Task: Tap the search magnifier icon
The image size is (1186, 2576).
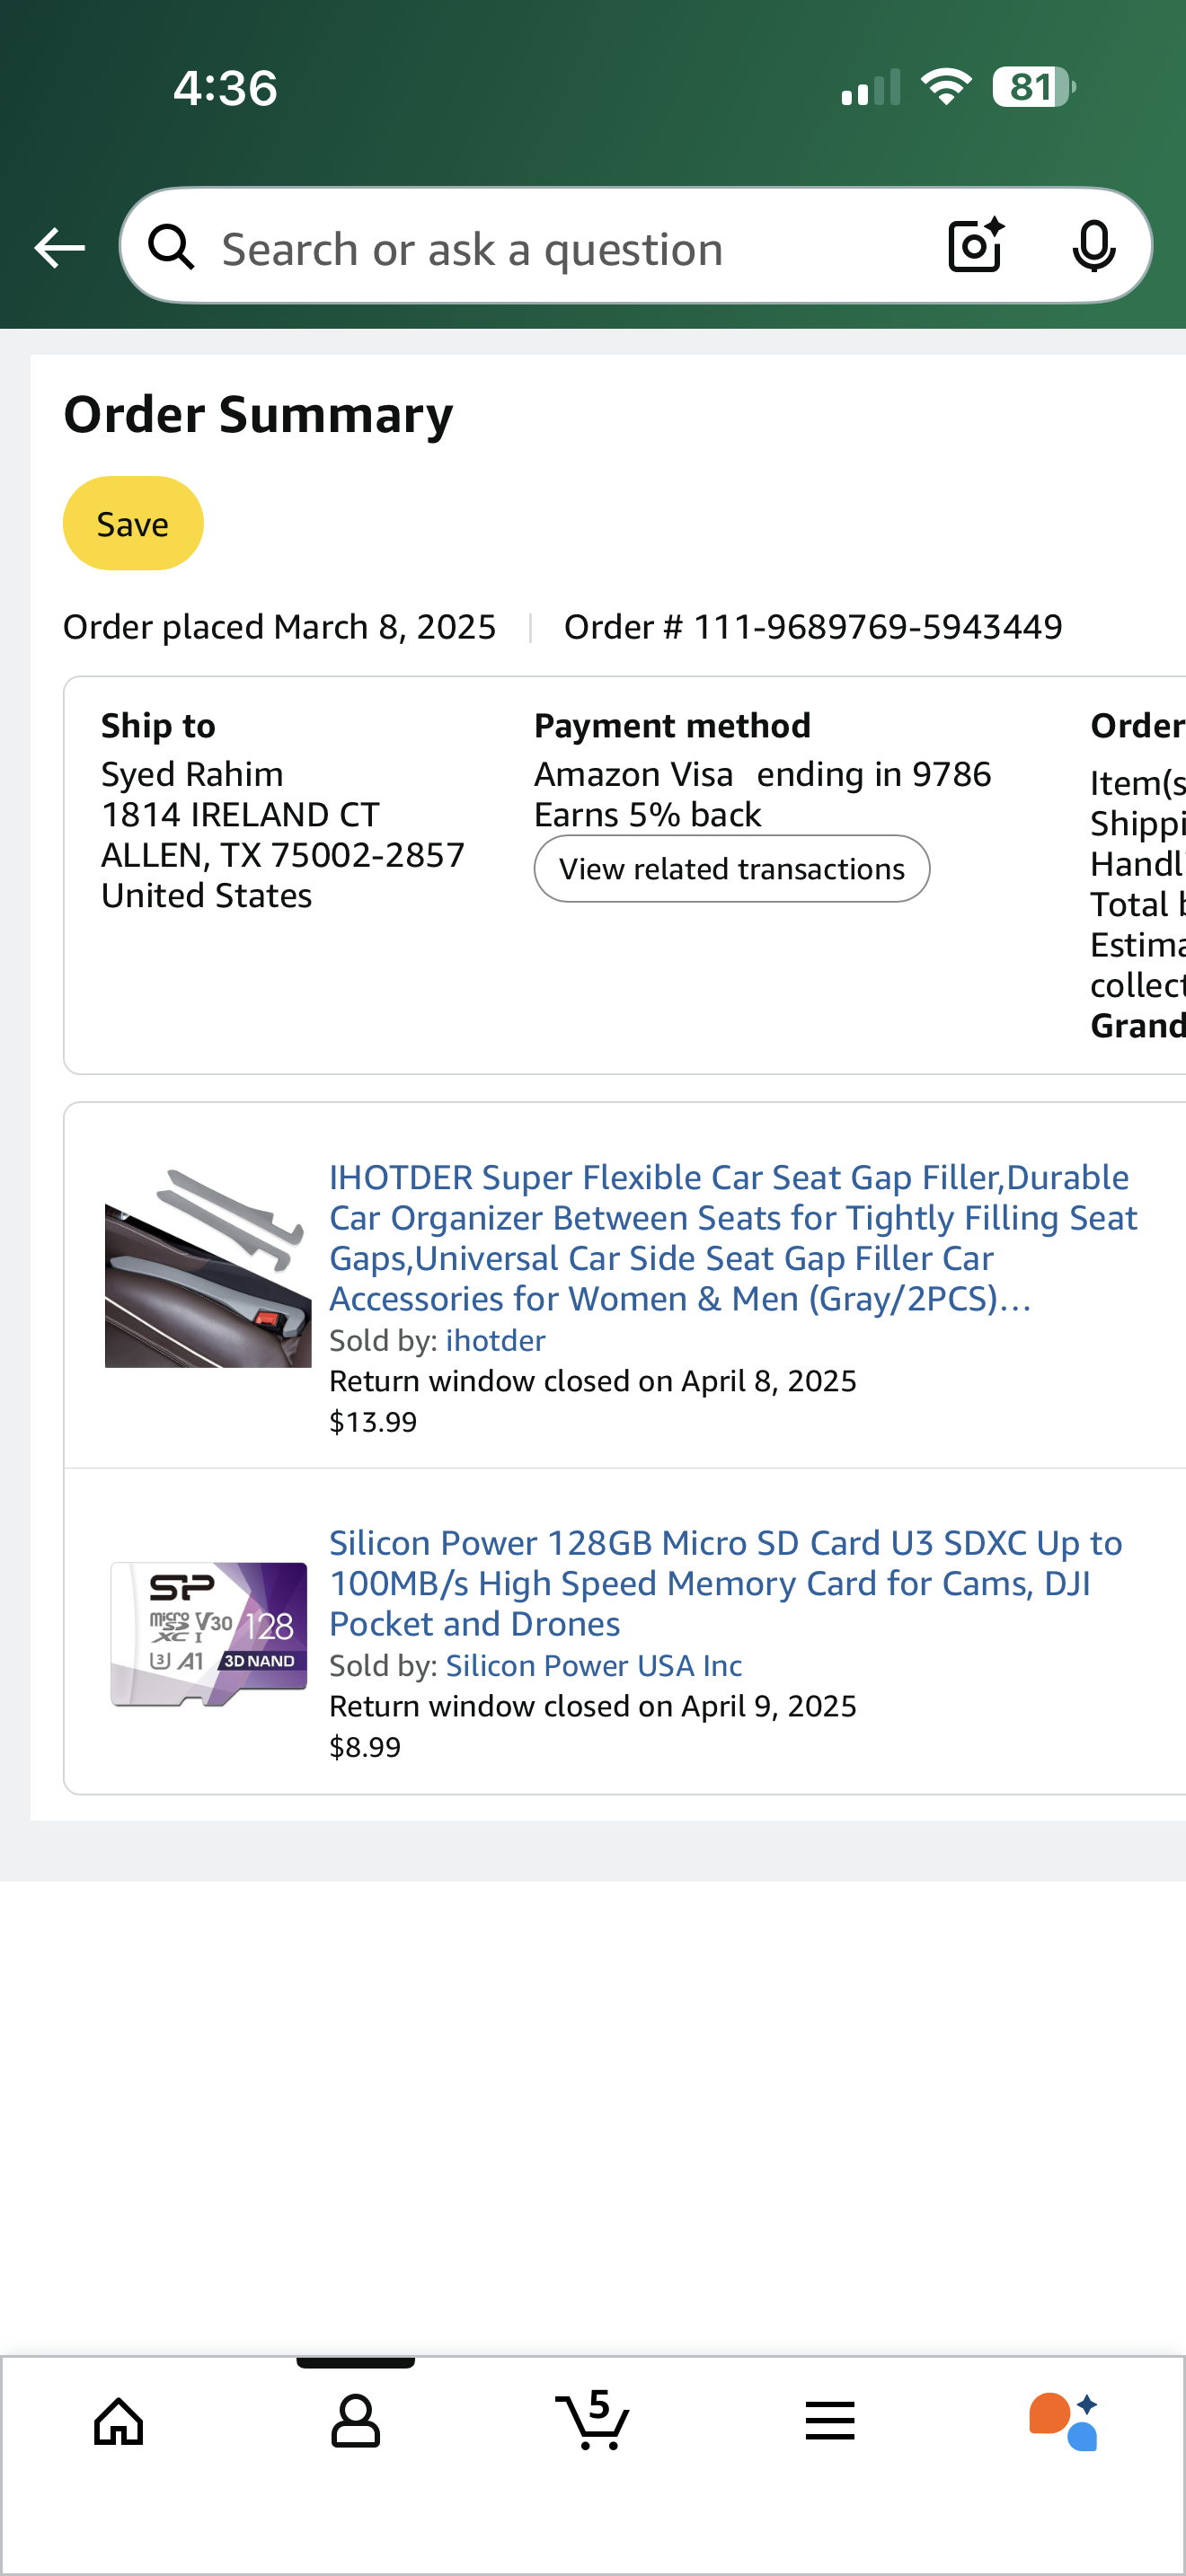Action: 171,247
